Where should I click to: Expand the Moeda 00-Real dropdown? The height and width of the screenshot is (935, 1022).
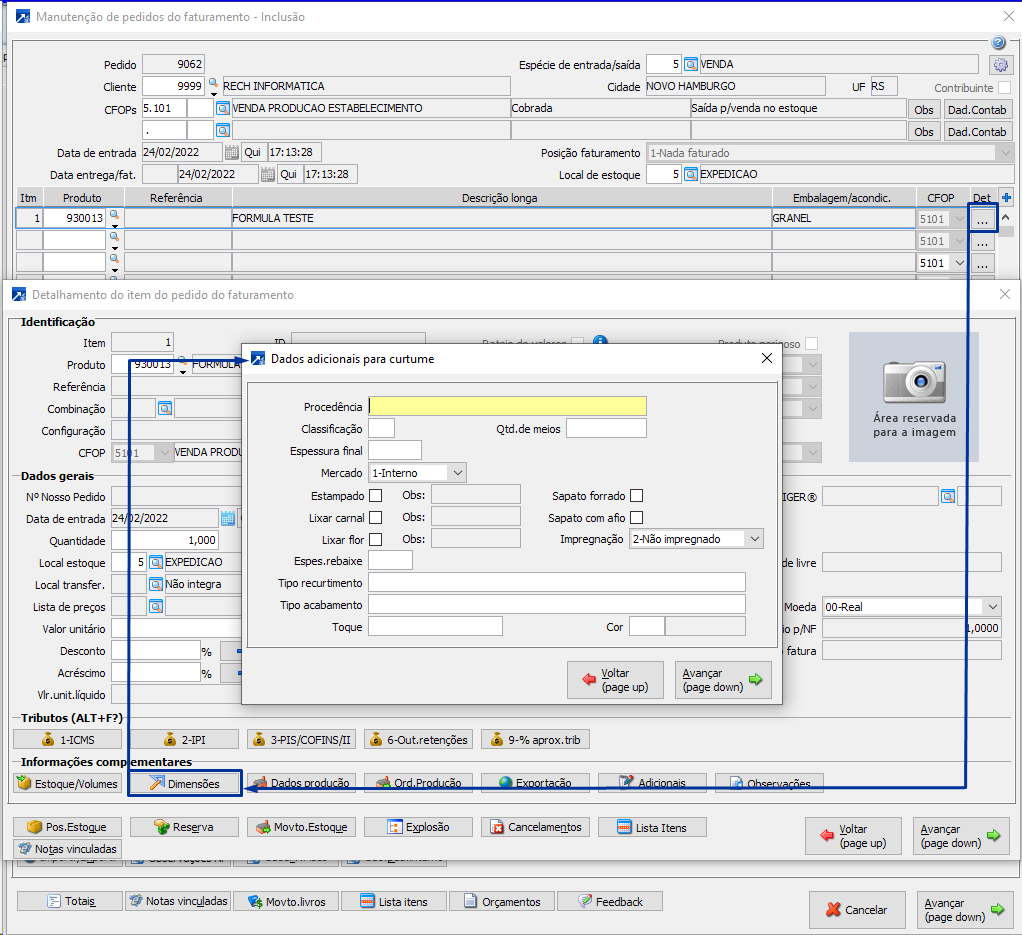click(x=991, y=607)
